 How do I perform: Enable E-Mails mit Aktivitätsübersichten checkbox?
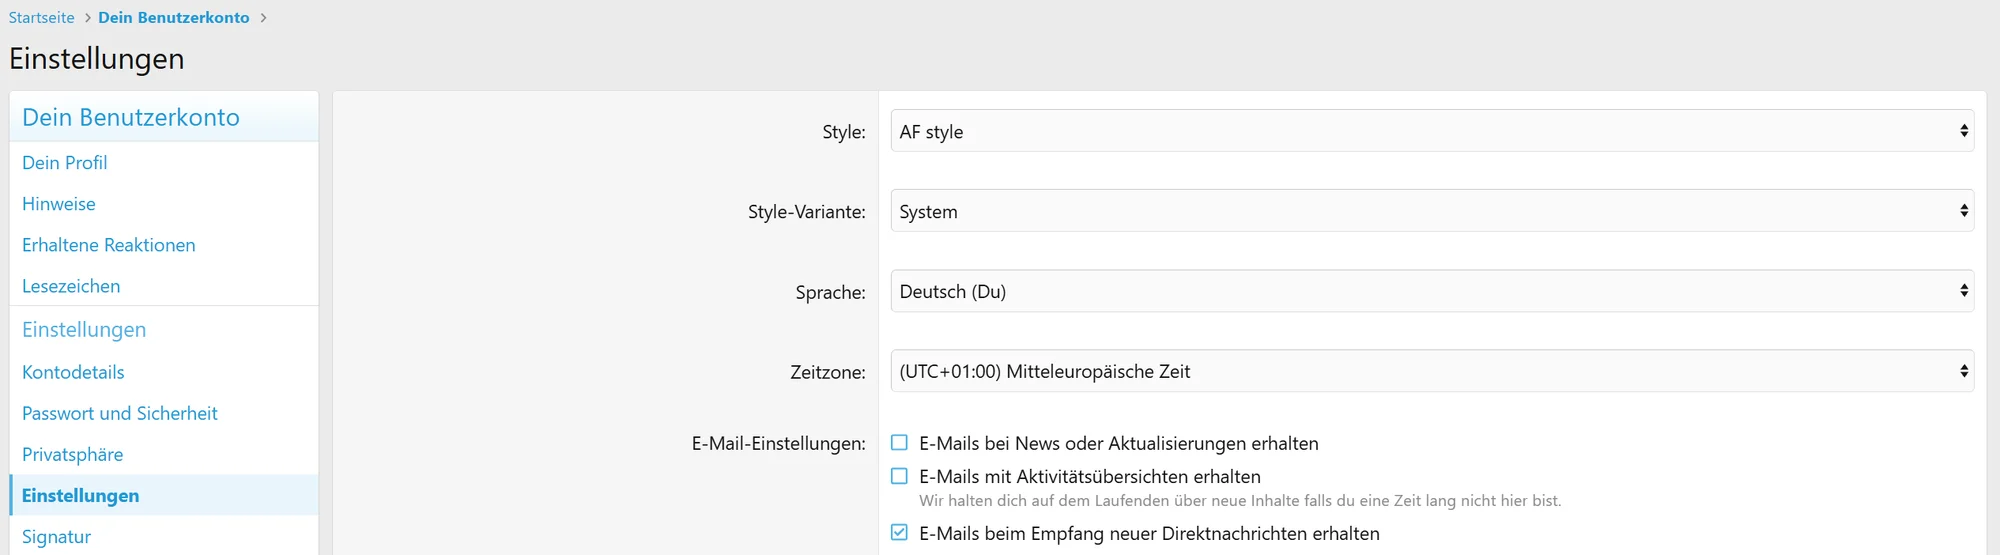click(x=899, y=476)
